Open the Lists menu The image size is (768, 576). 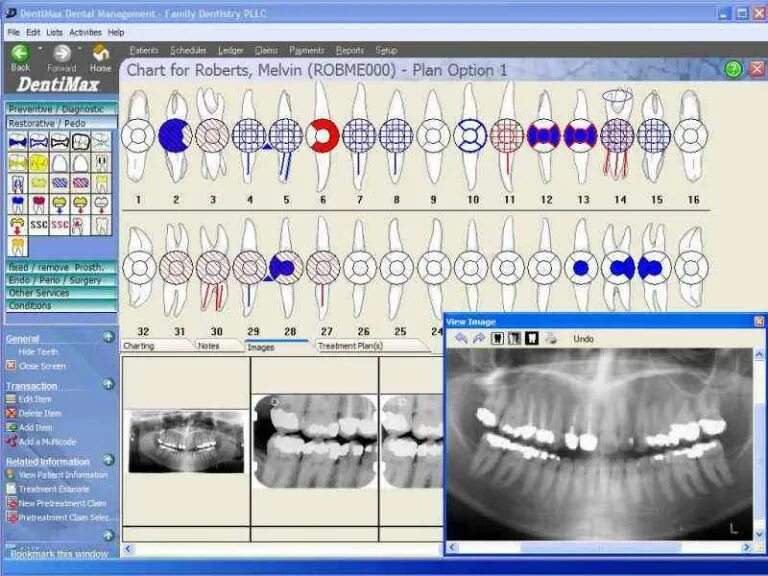(x=54, y=32)
